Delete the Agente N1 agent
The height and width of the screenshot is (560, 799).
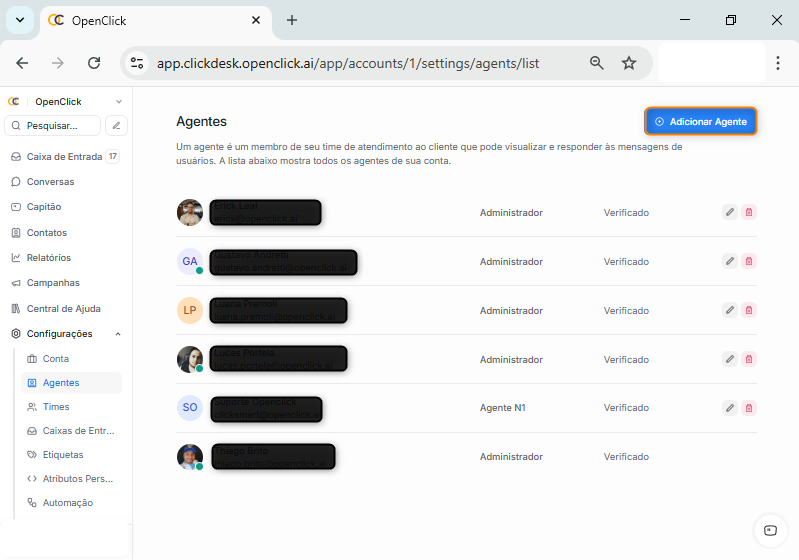(749, 408)
